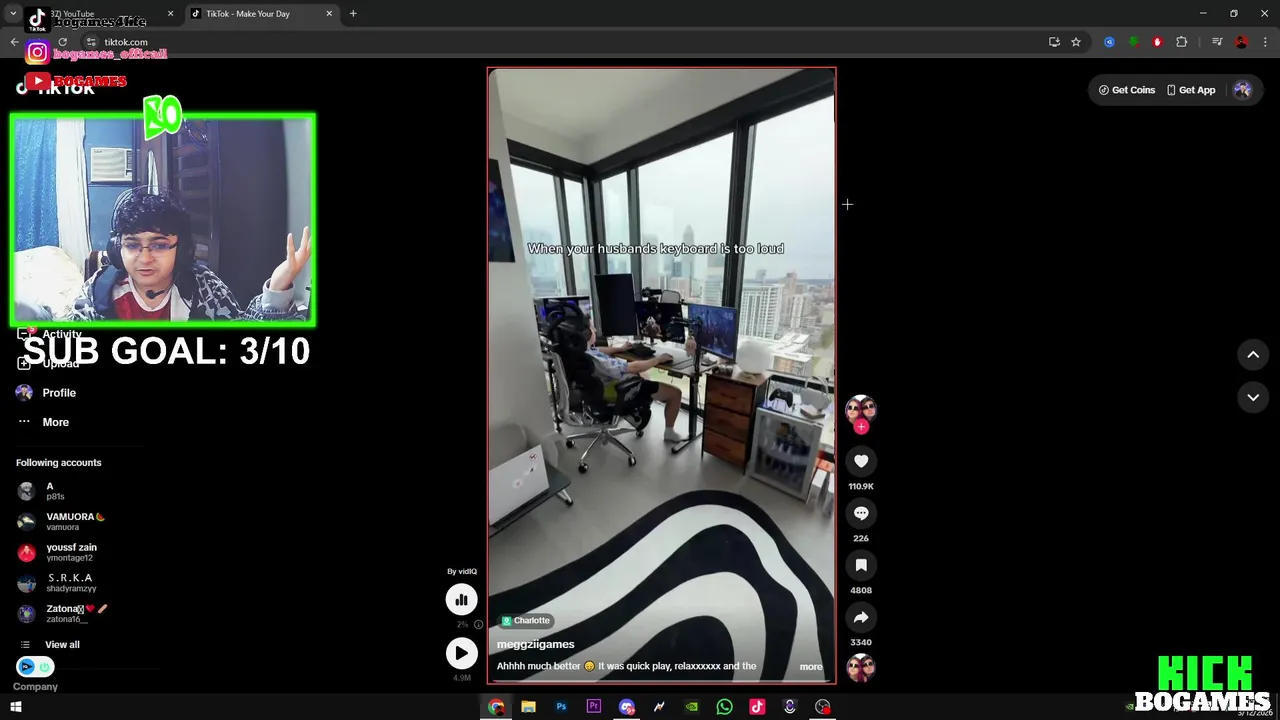This screenshot has height=720, width=1280.
Task: Open following account S.R.K.A
Action: click(57, 583)
